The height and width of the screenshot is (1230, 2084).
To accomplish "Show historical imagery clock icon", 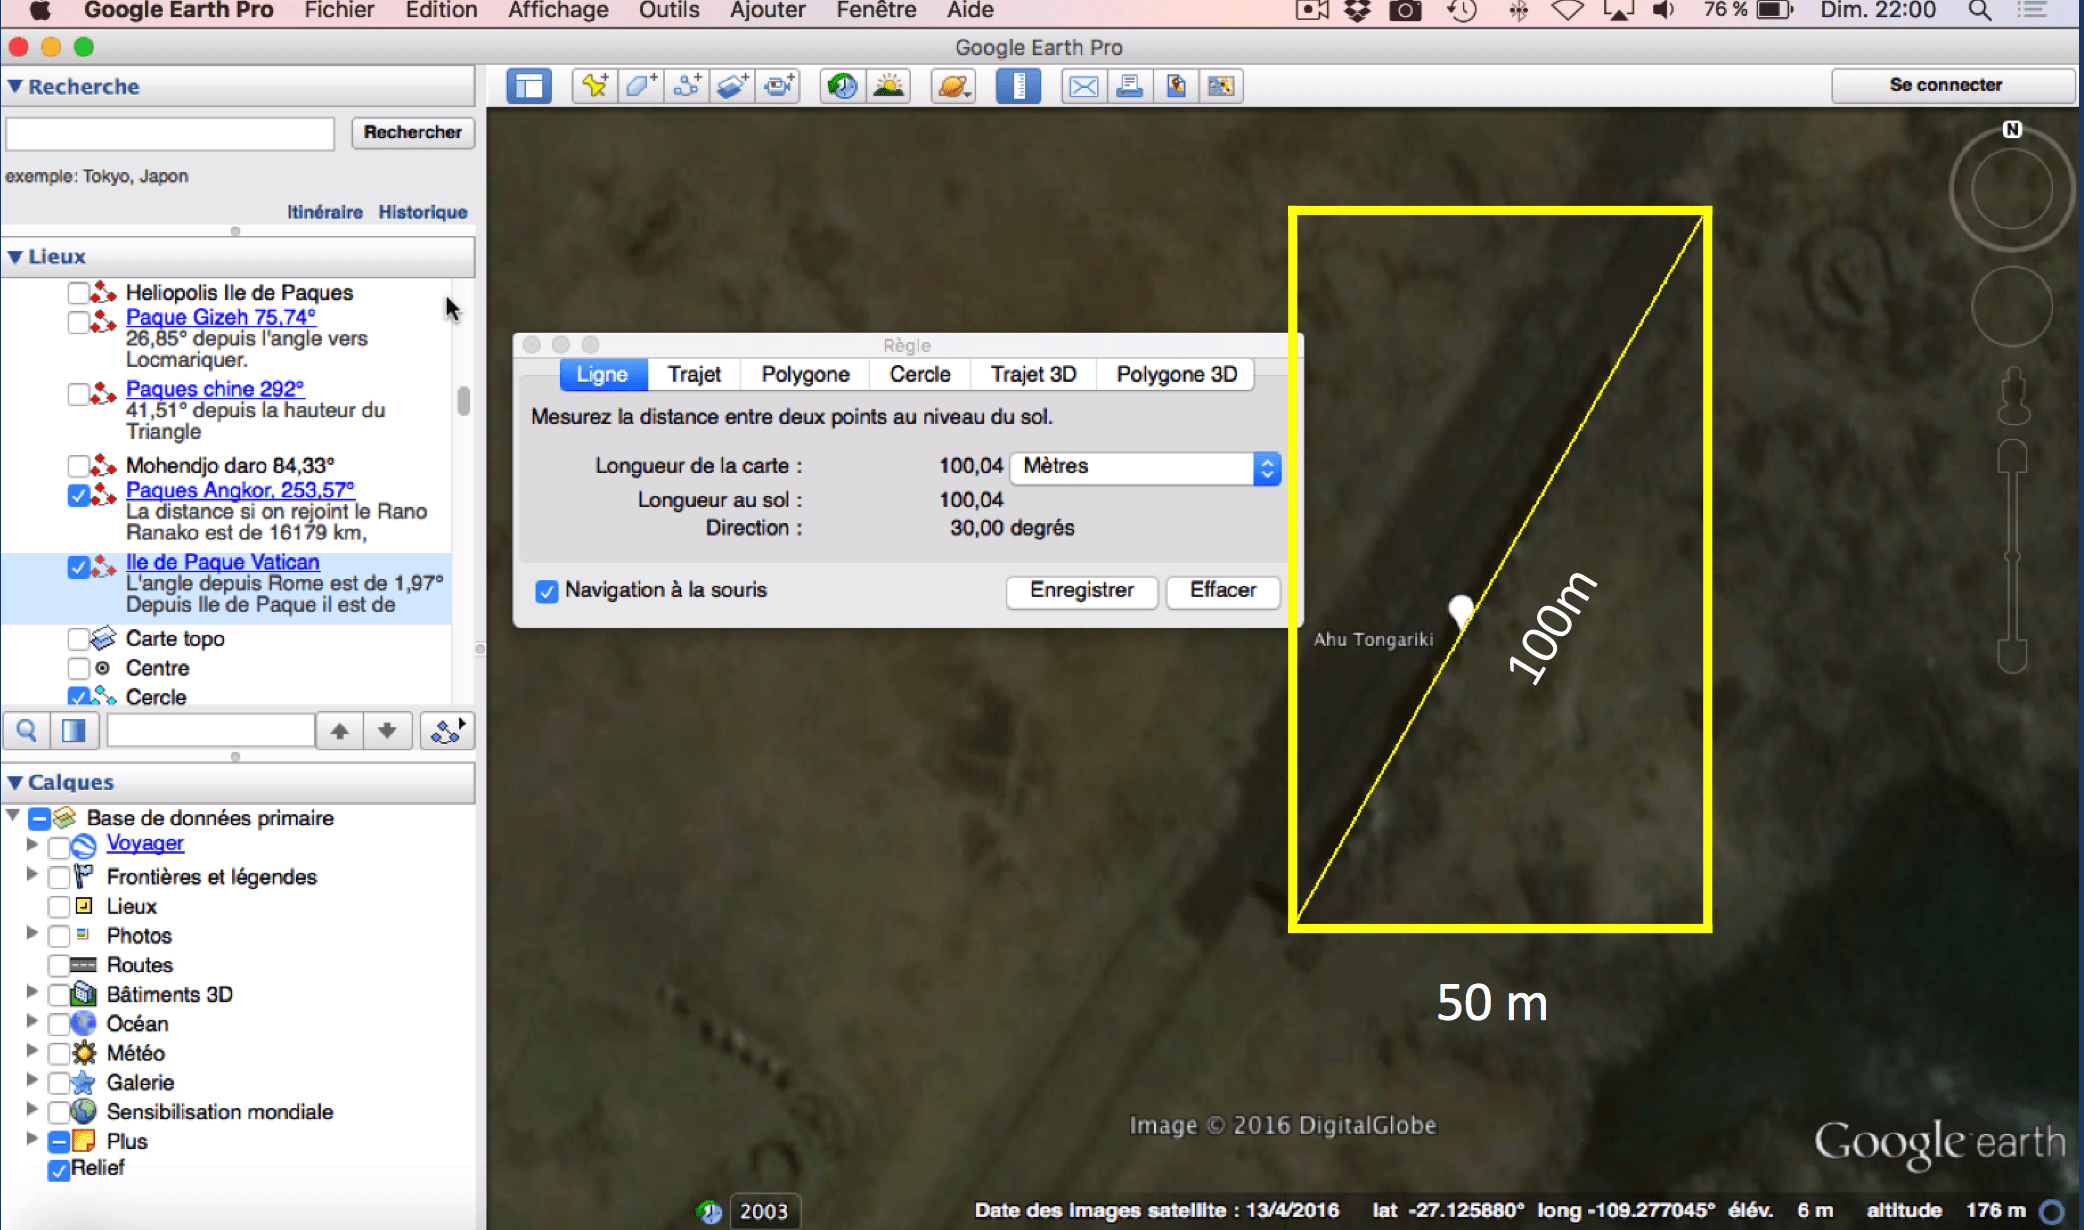I will point(843,86).
